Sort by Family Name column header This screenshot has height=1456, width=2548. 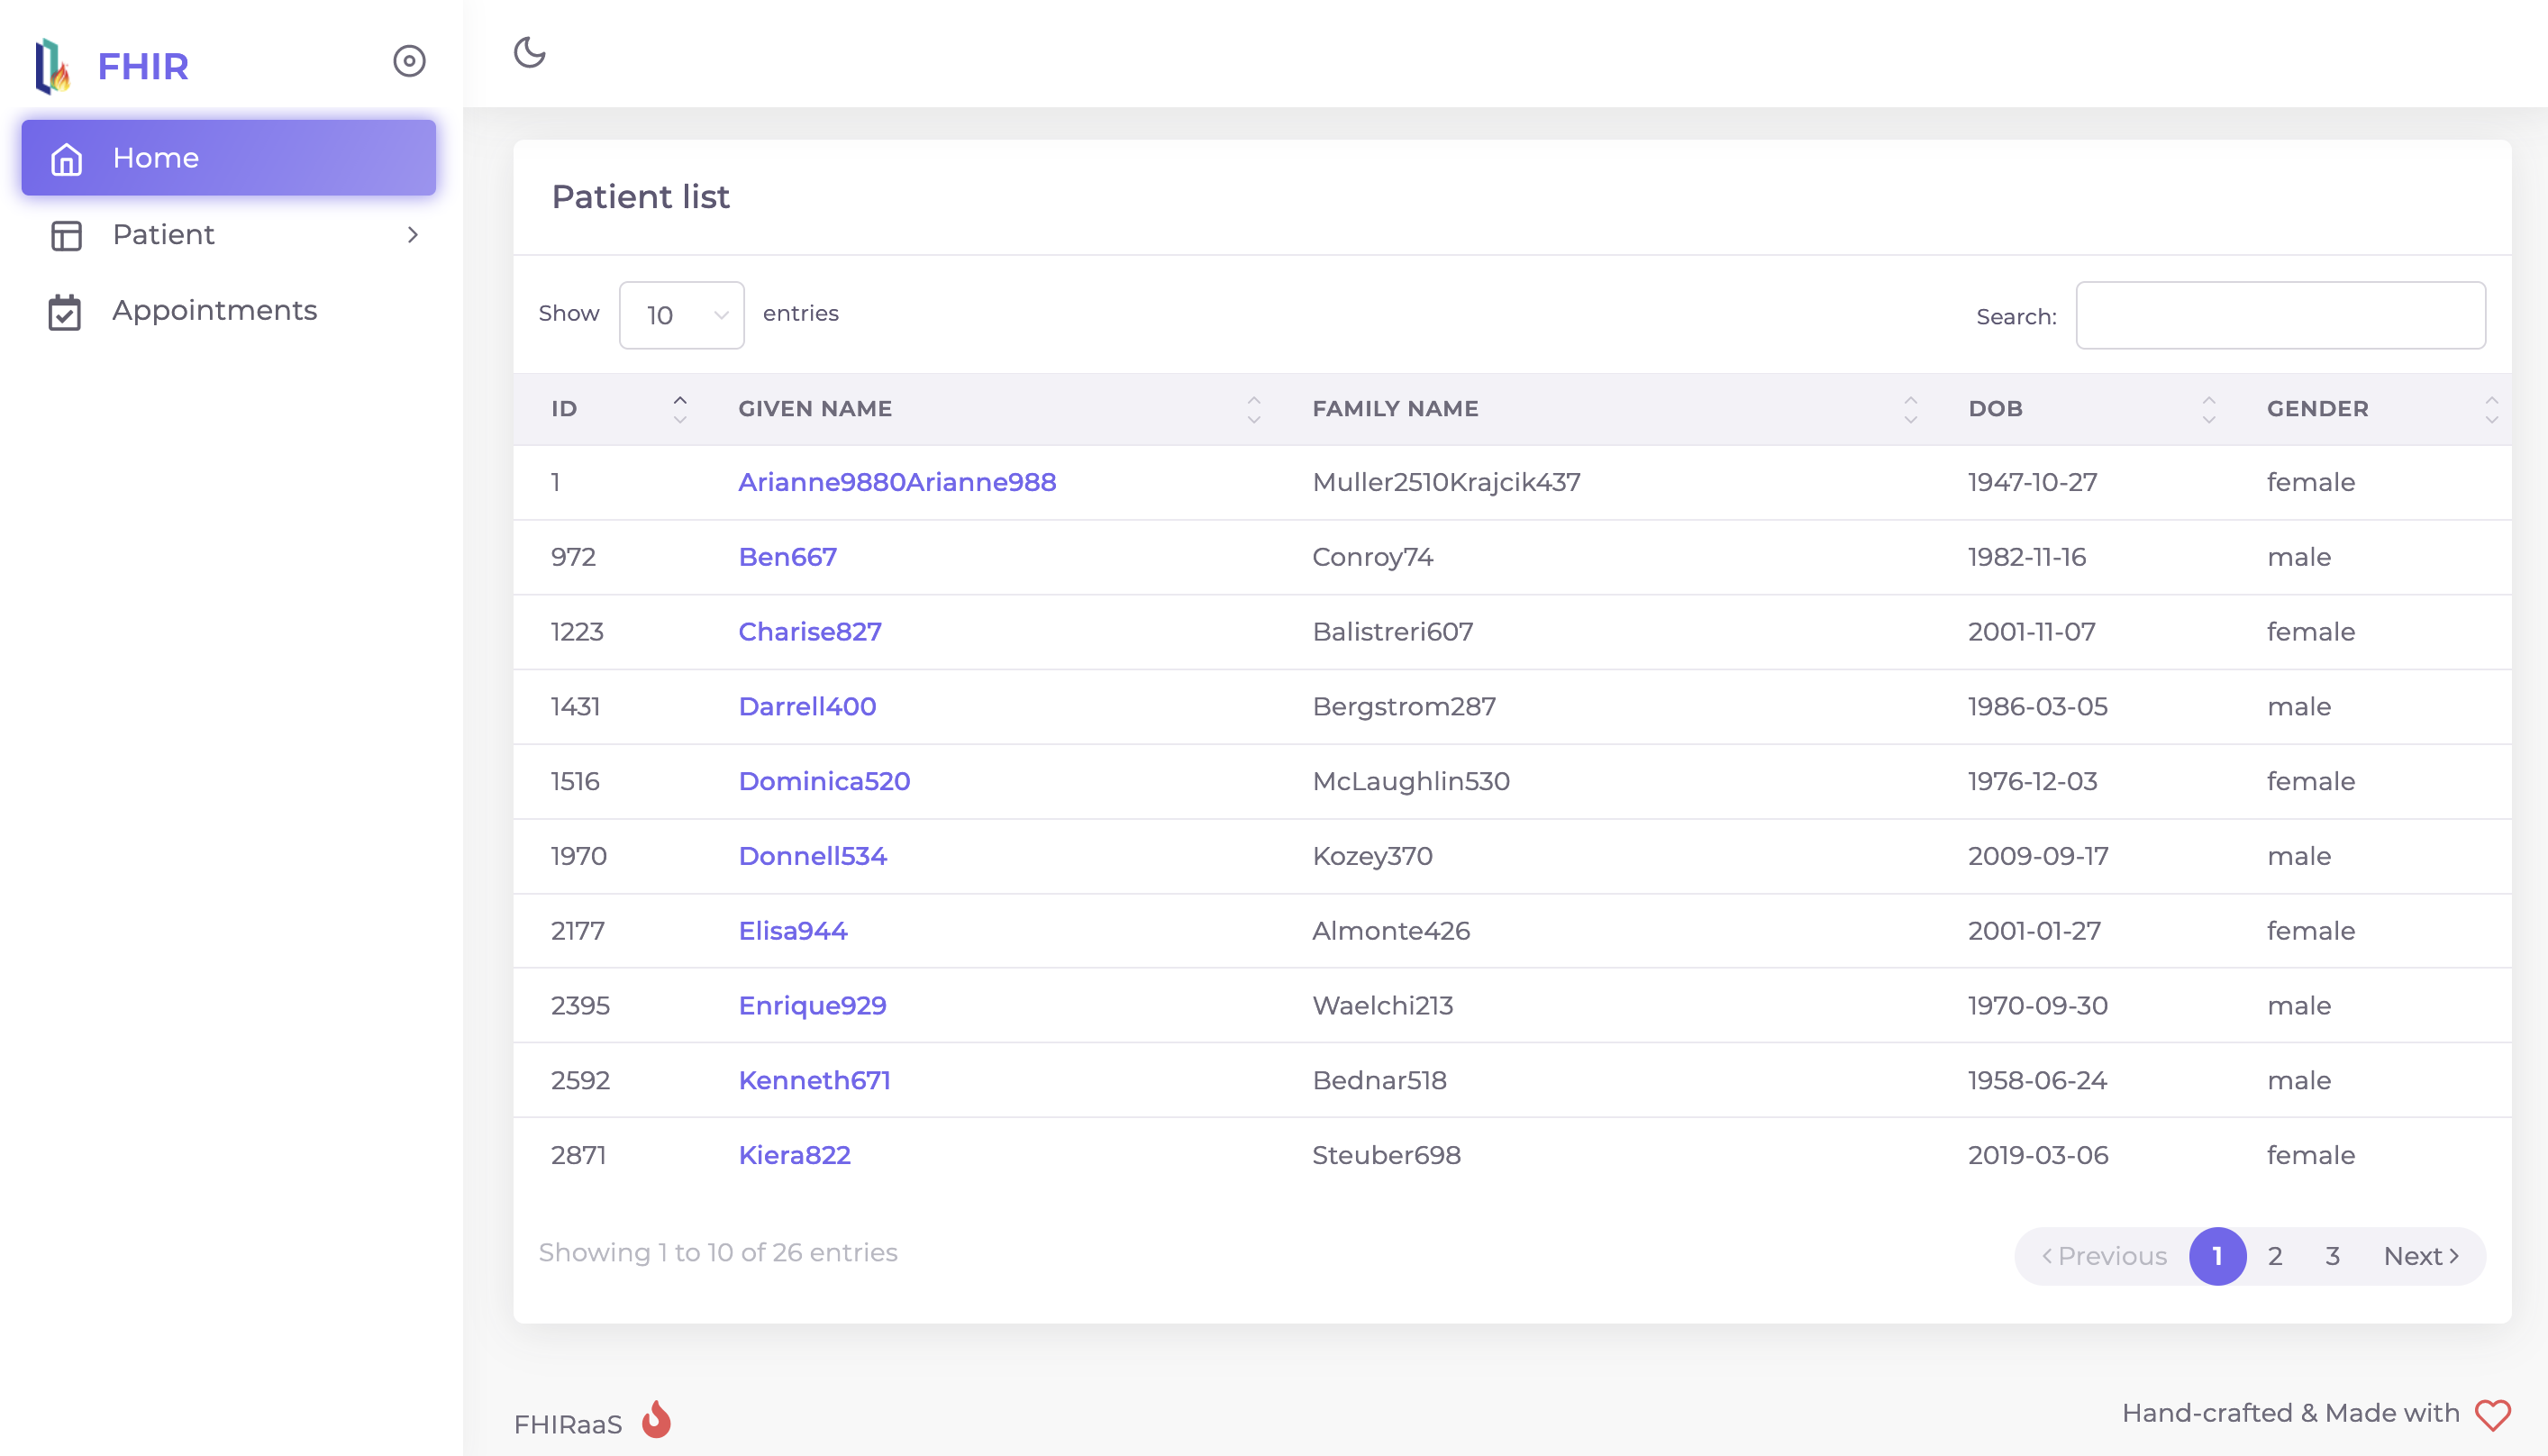(x=1395, y=409)
